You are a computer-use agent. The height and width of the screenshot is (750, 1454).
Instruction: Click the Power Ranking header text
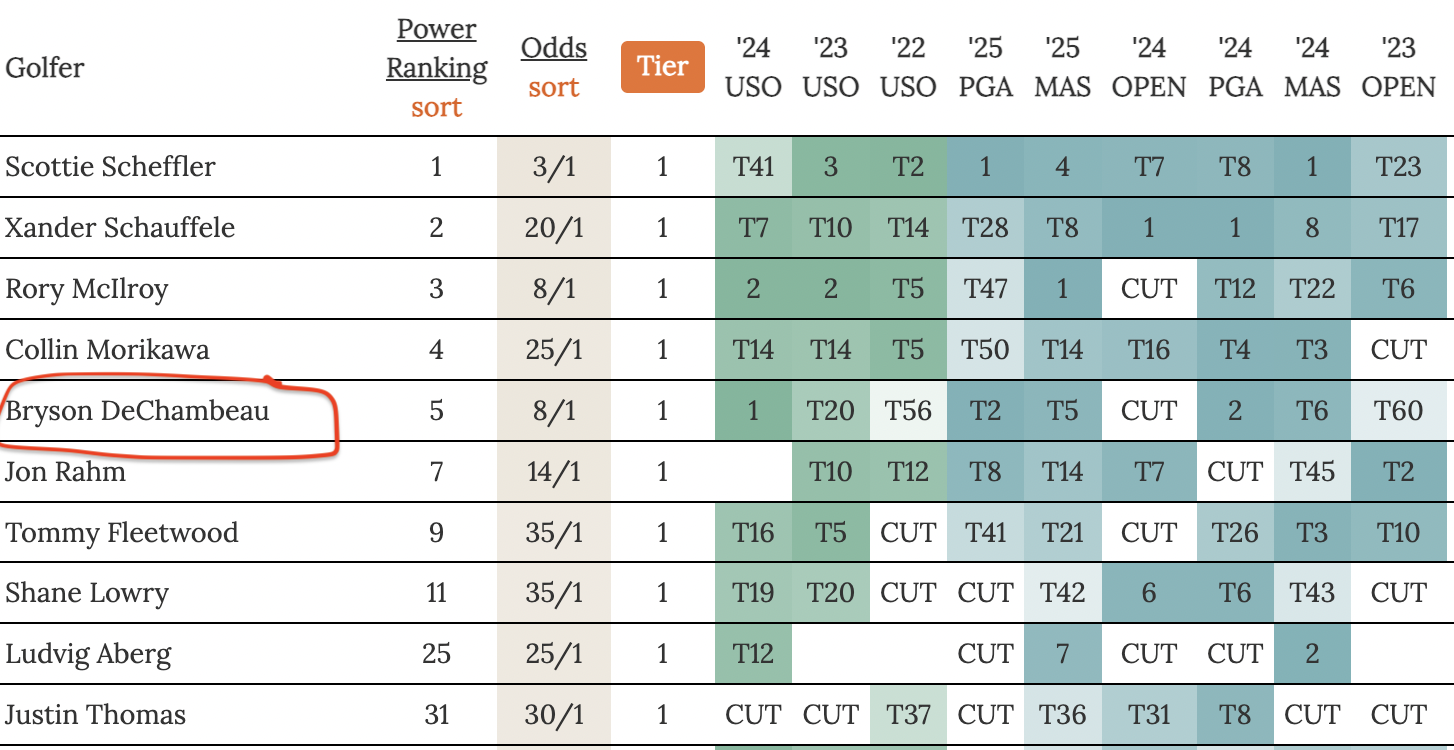point(436,49)
